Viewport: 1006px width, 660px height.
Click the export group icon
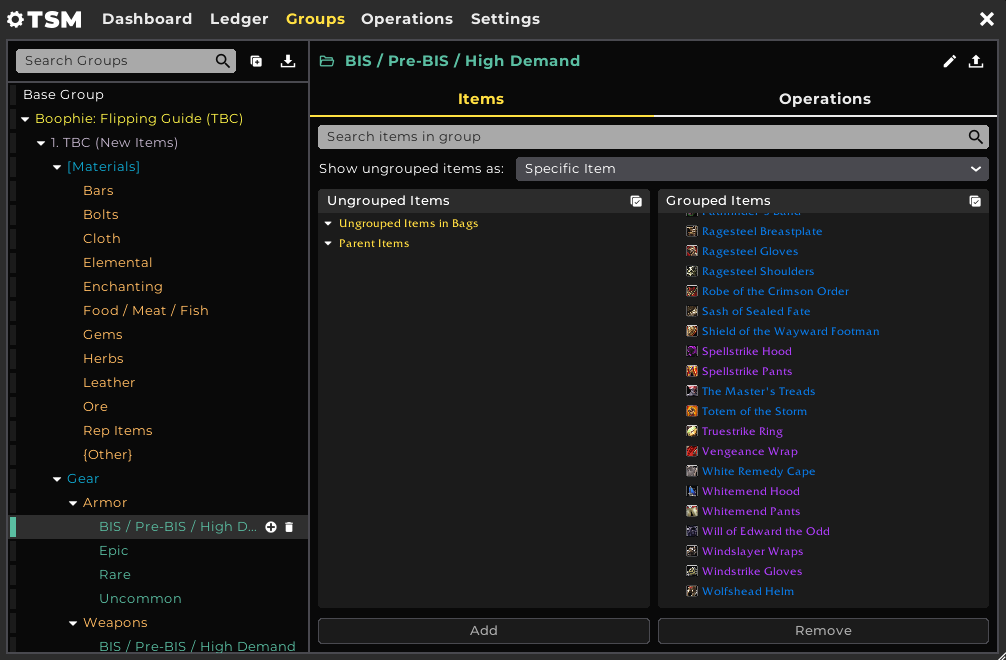point(976,61)
